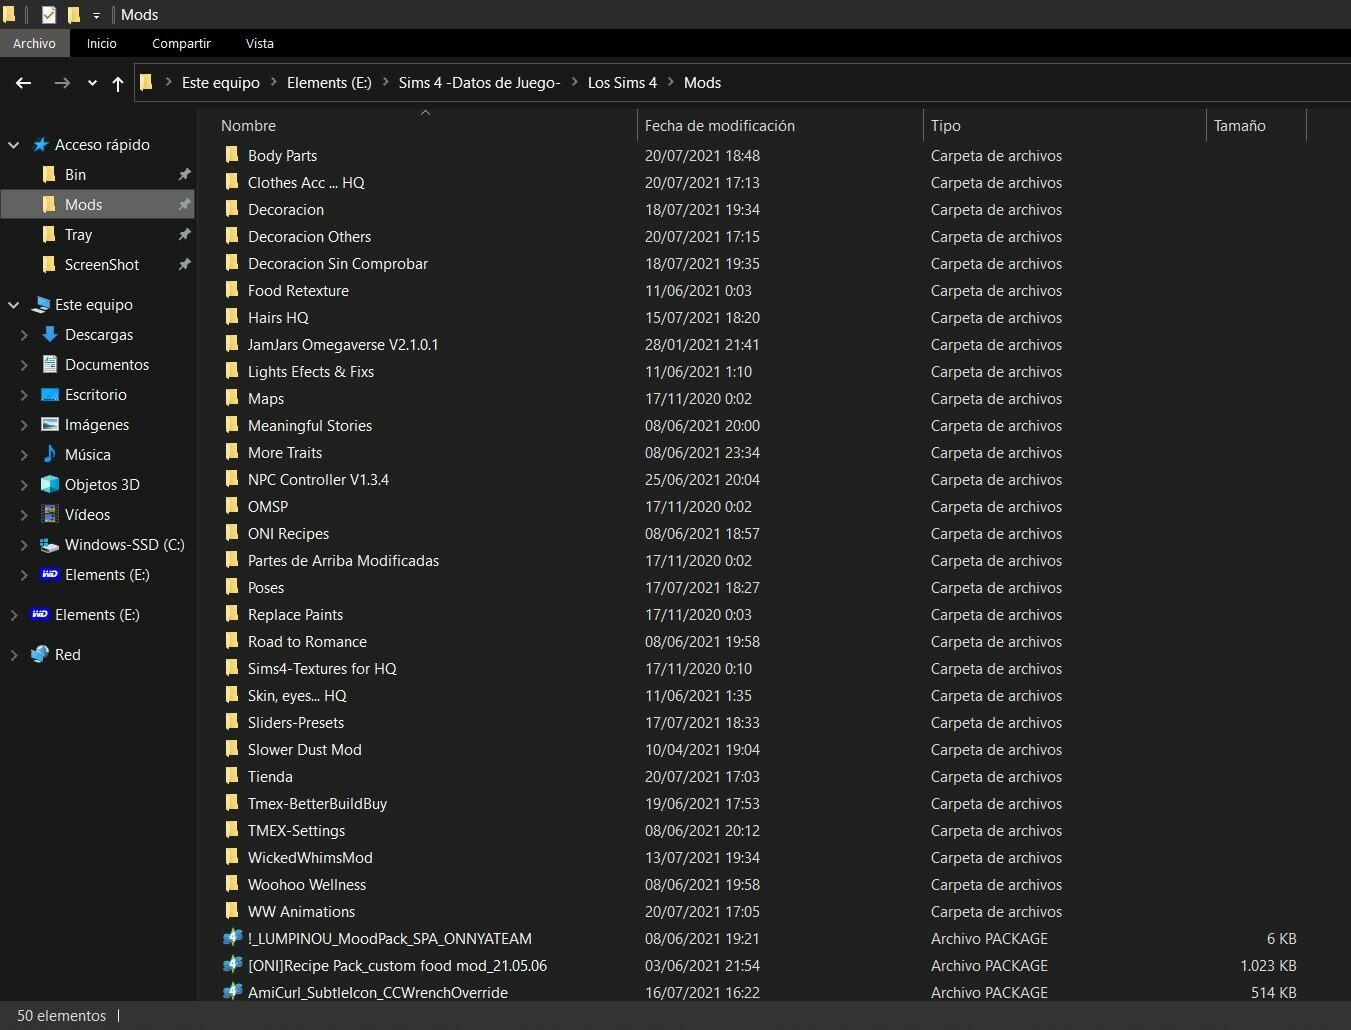Screen dimensions: 1351x1030
Task: Click the ScreenShot folder icon in quick access
Action: click(x=49, y=264)
